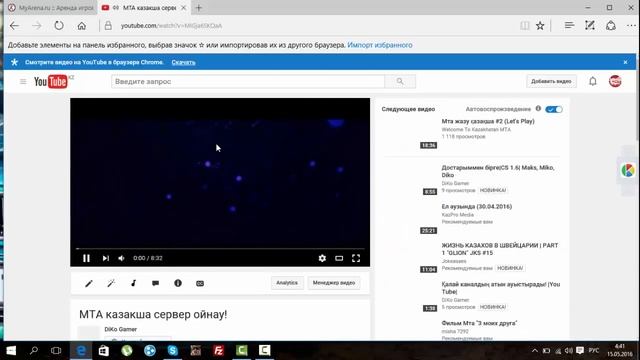Refresh the page in Edge

tap(59, 26)
